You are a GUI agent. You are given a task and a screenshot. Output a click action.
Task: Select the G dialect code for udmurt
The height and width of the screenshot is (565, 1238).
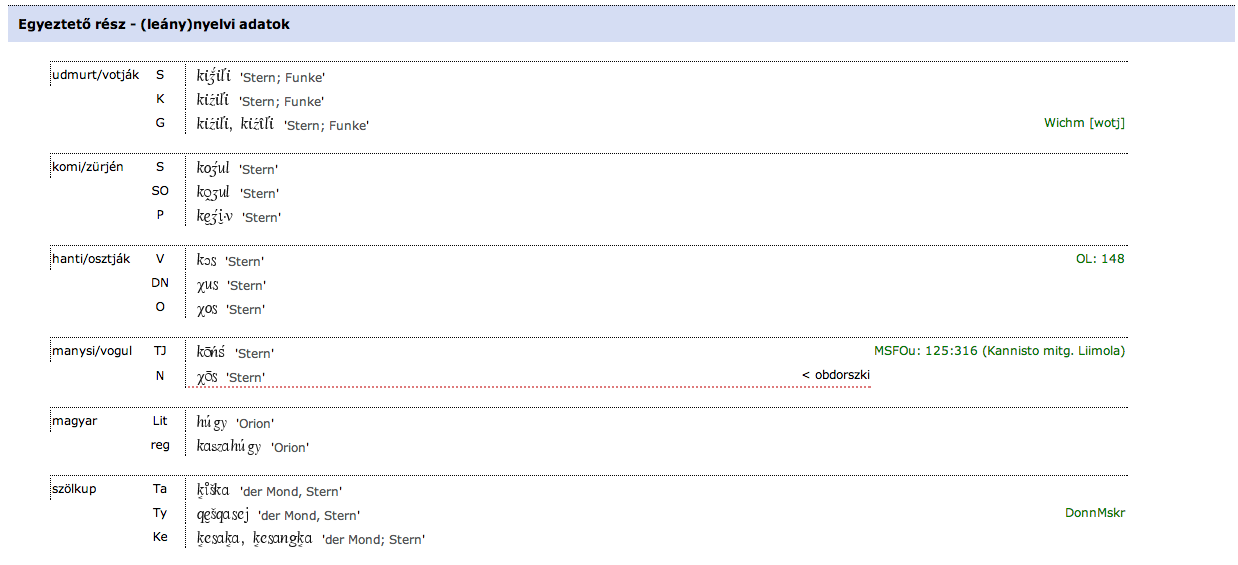[160, 123]
